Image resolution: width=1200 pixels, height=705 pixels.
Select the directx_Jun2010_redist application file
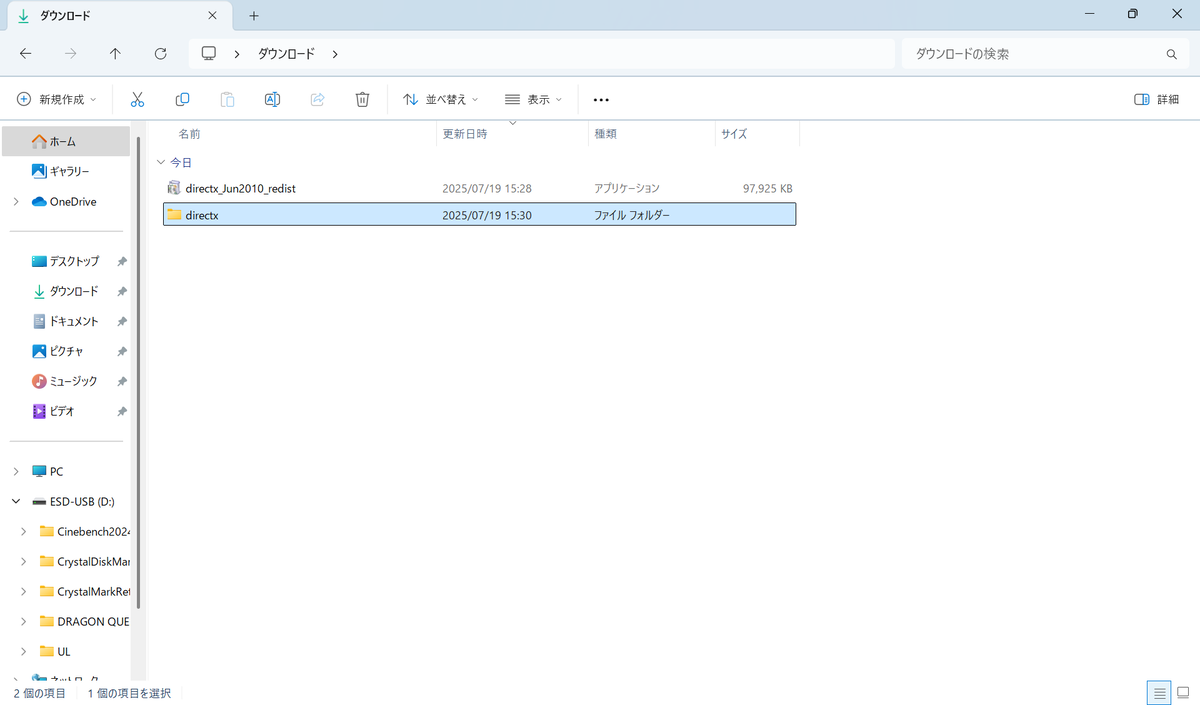tap(480, 188)
